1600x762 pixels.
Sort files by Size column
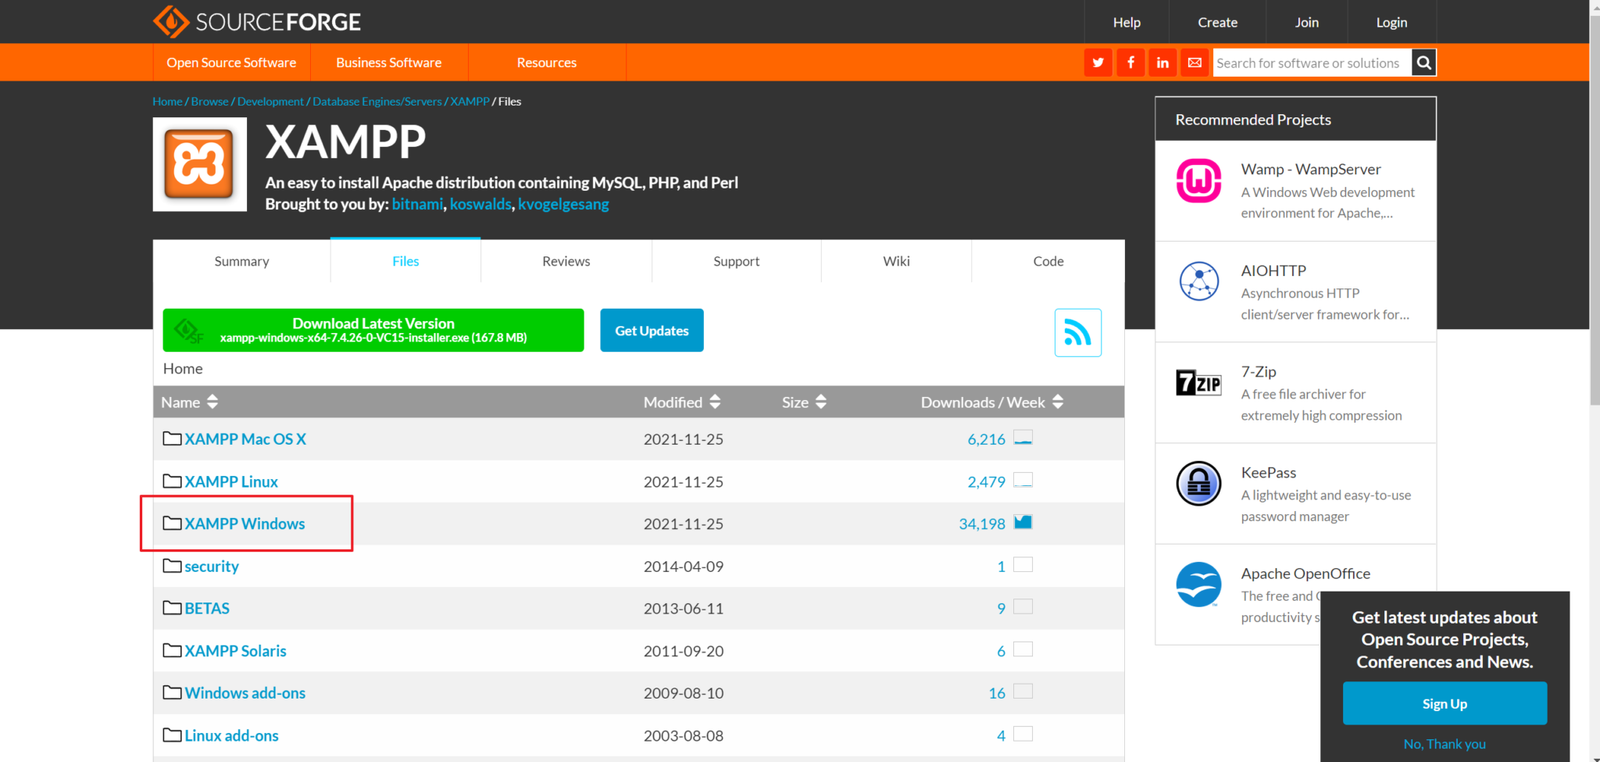(x=804, y=402)
